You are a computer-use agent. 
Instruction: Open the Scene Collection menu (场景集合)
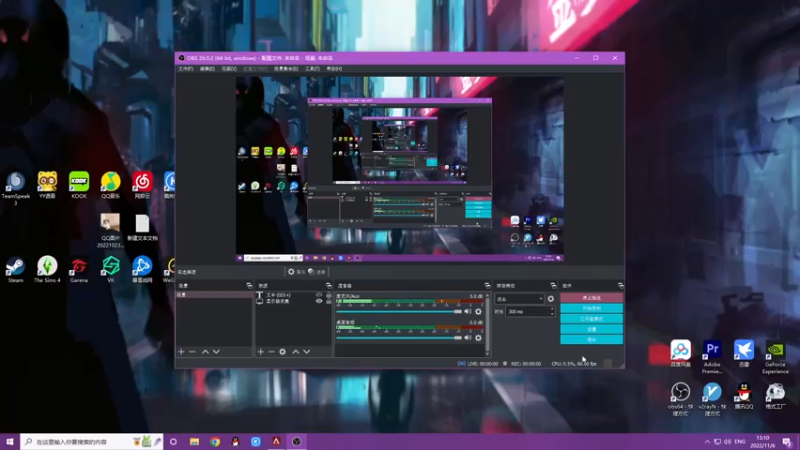[286, 69]
